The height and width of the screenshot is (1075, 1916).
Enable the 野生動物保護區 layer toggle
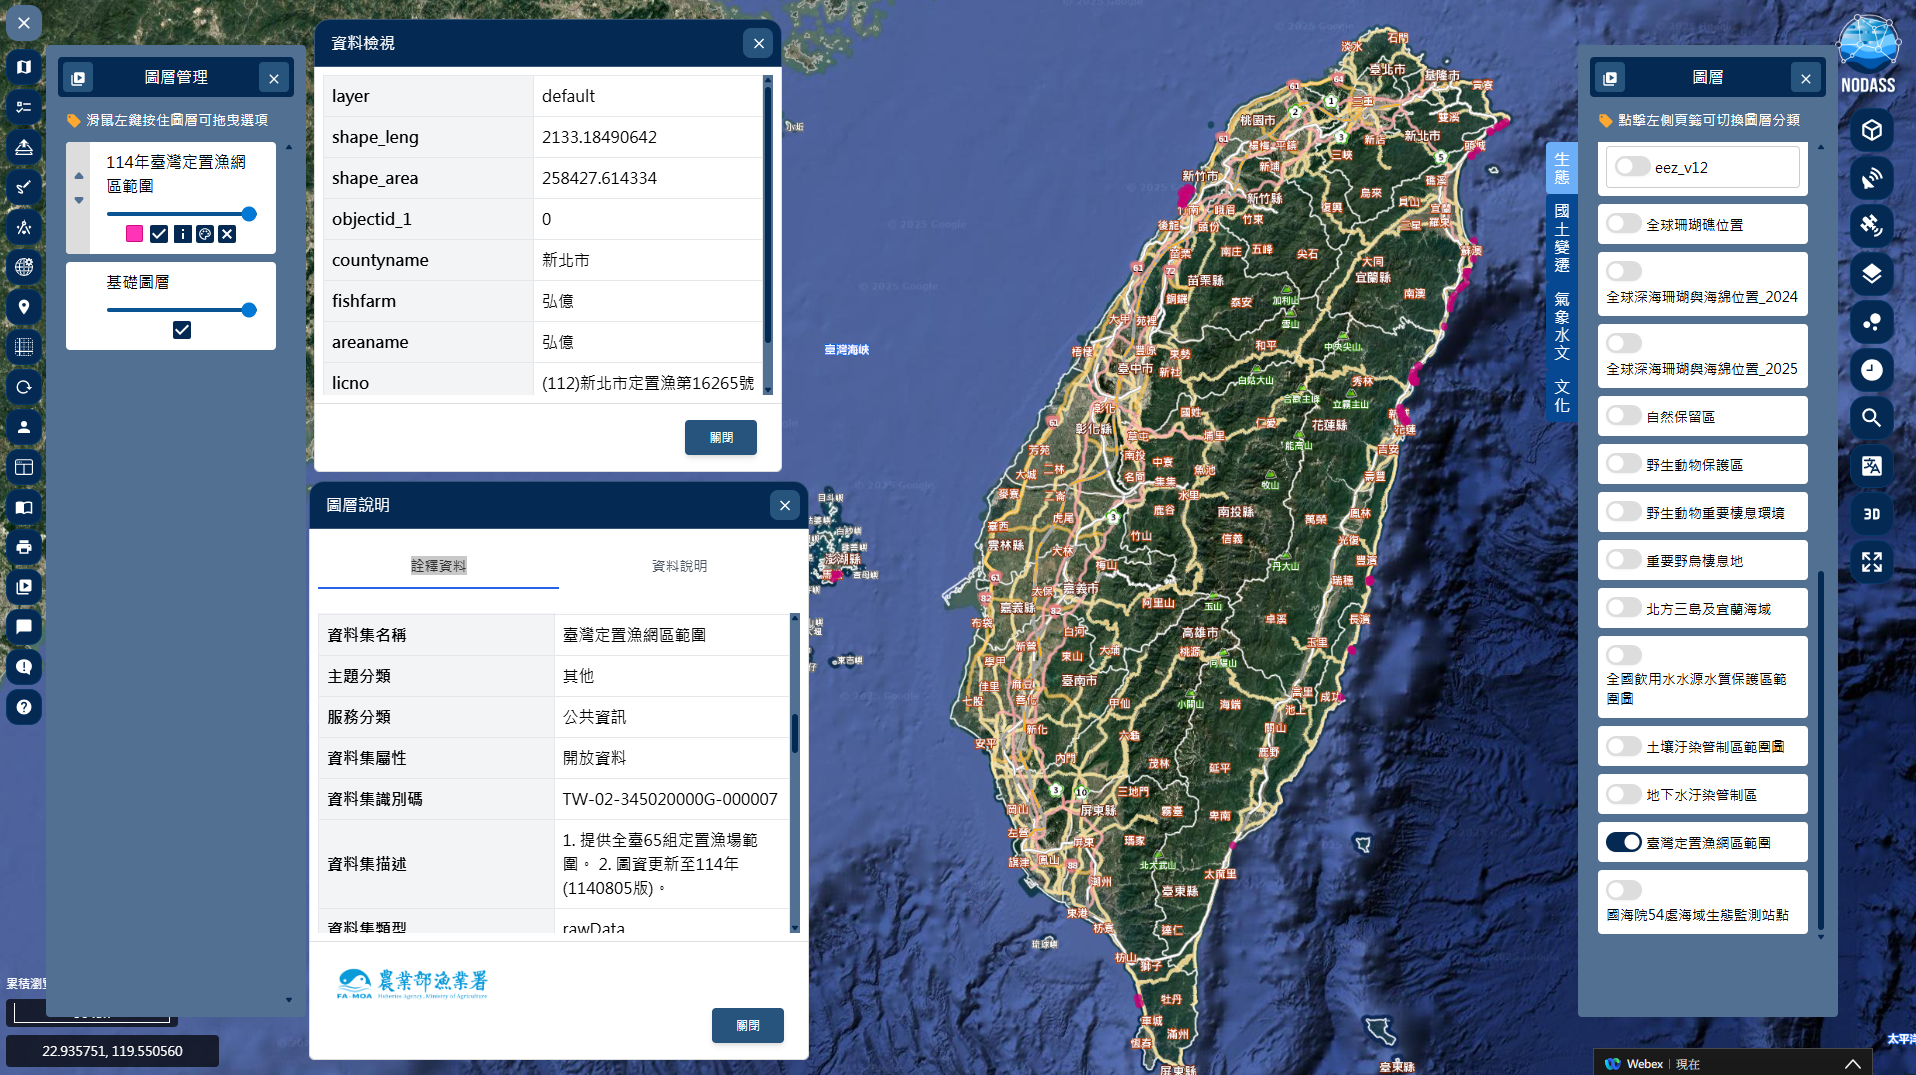point(1624,464)
